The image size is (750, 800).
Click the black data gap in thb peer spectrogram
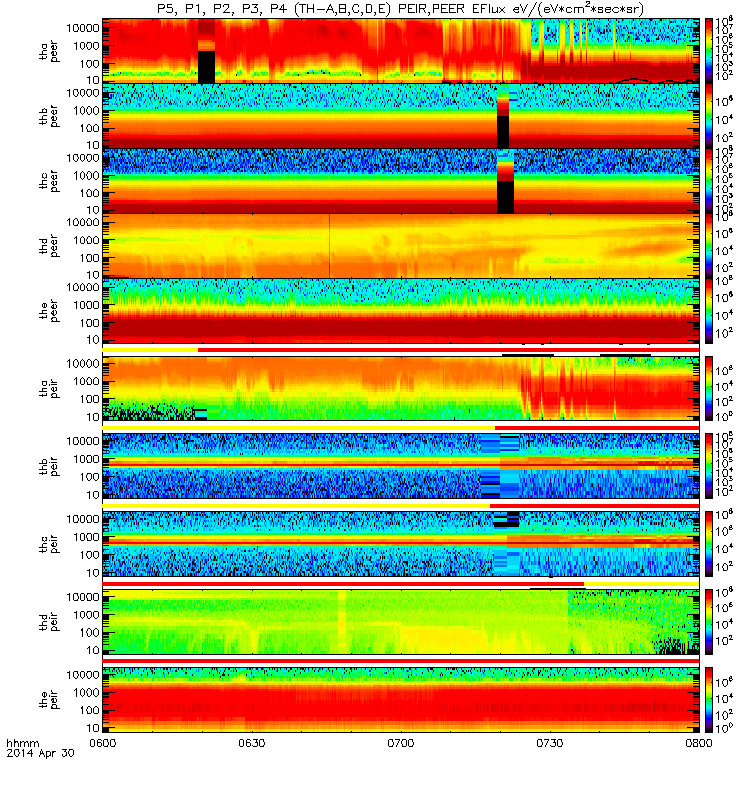click(x=503, y=132)
